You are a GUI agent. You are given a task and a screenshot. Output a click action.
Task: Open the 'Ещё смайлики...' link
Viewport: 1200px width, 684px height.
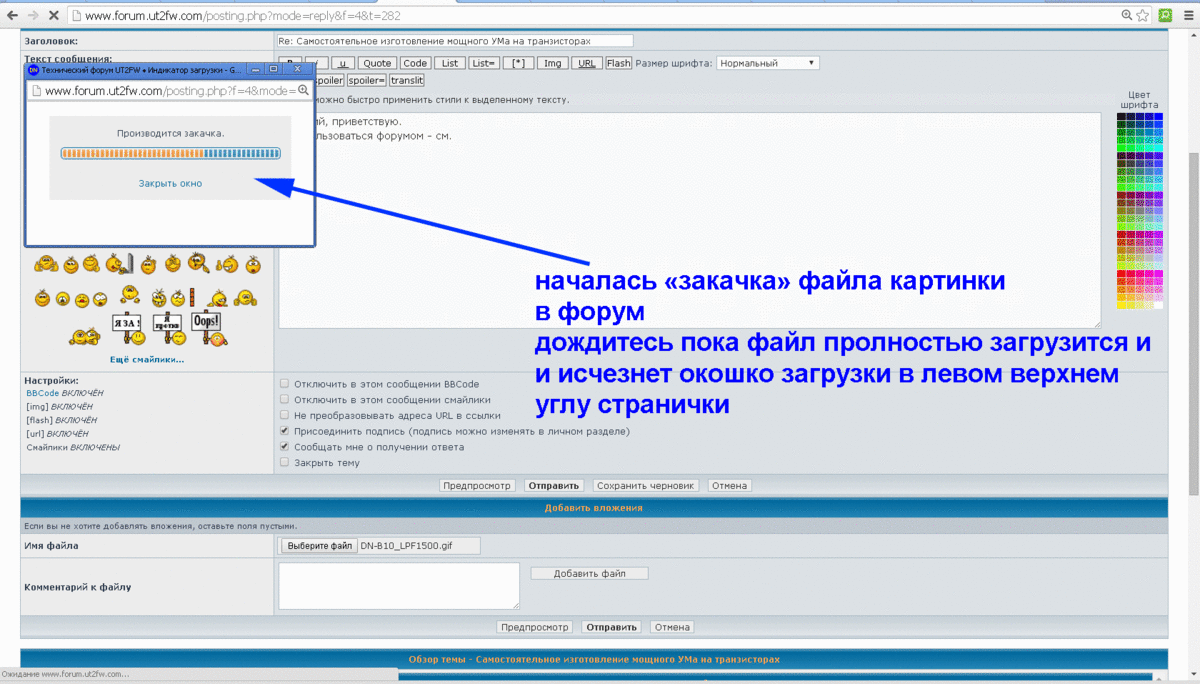point(147,360)
